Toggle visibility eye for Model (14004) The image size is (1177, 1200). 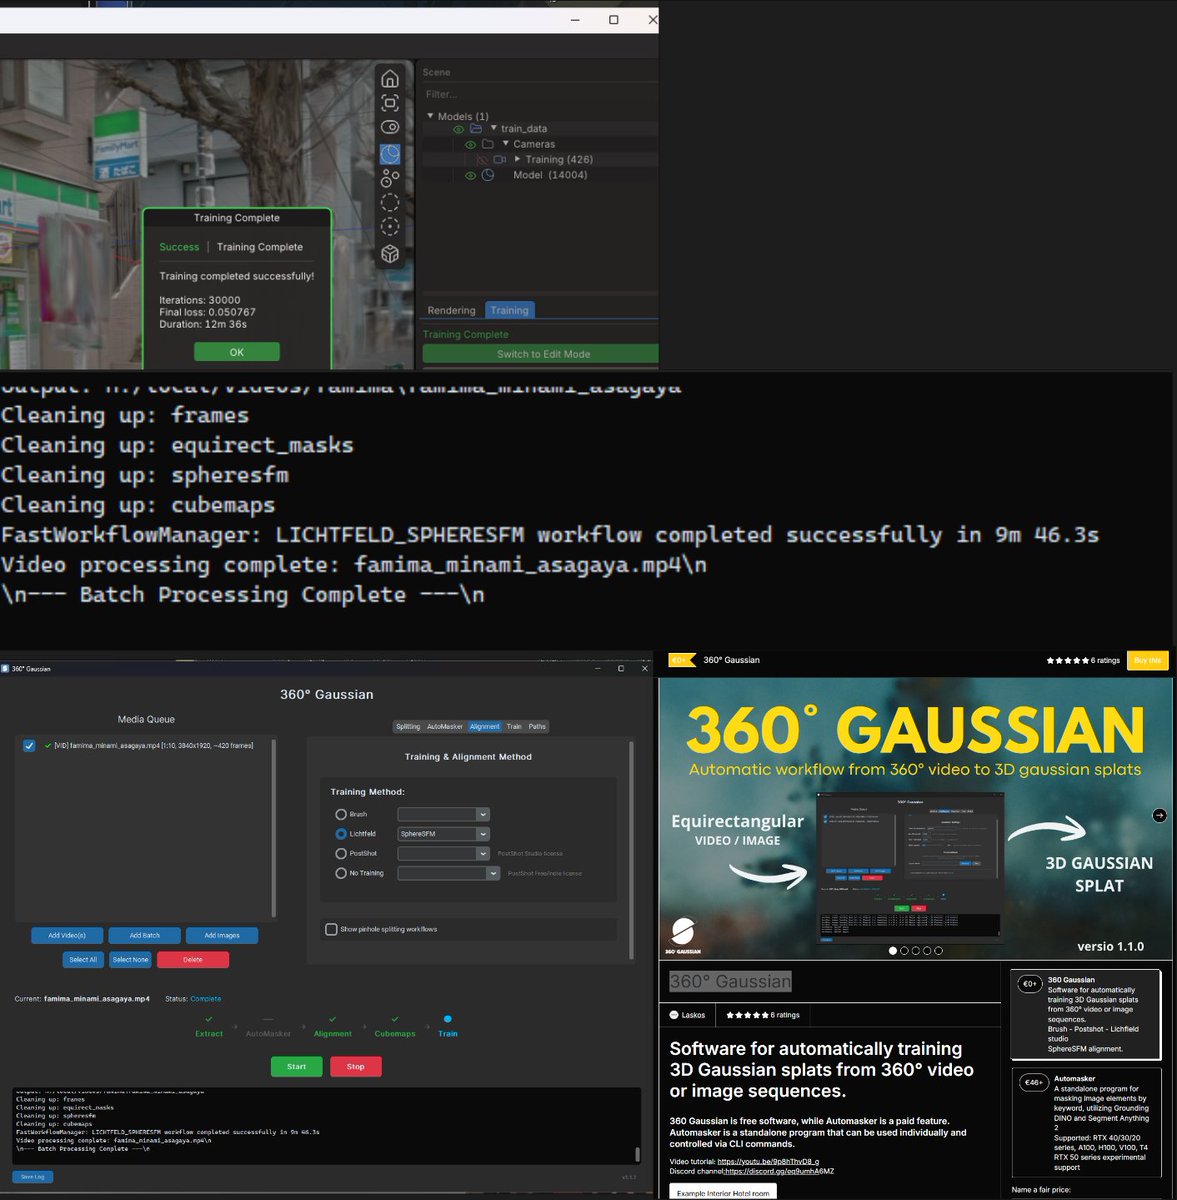[470, 175]
